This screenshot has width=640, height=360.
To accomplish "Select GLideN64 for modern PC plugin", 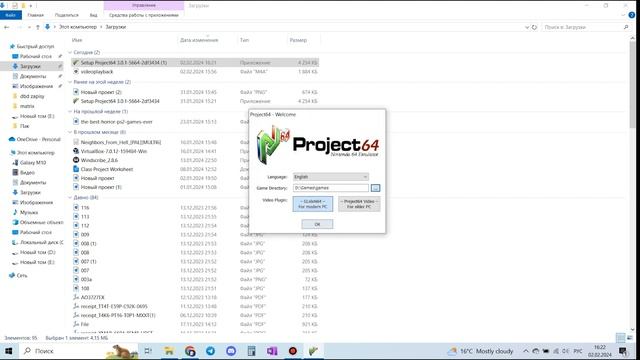I will click(x=313, y=204).
